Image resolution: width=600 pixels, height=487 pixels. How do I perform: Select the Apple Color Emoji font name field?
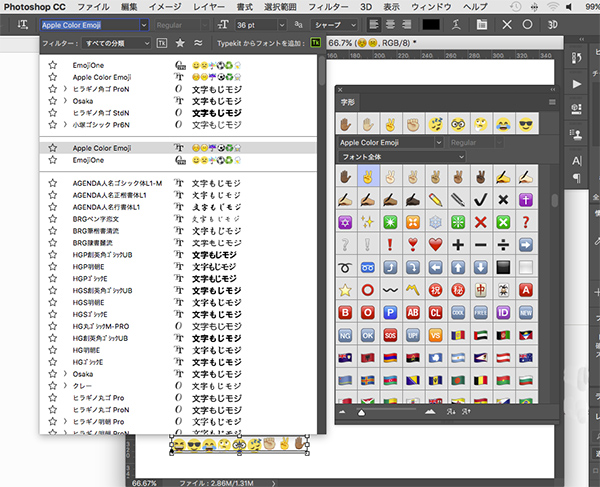tap(90, 25)
